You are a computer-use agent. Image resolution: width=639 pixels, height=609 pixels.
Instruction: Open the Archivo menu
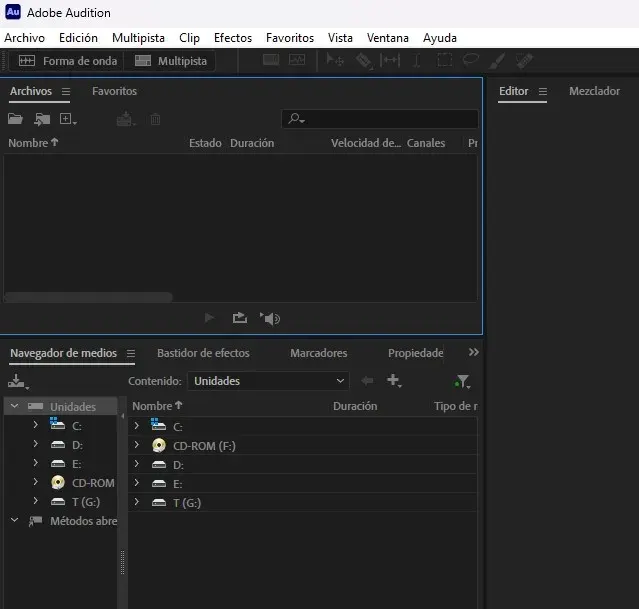click(x=24, y=38)
